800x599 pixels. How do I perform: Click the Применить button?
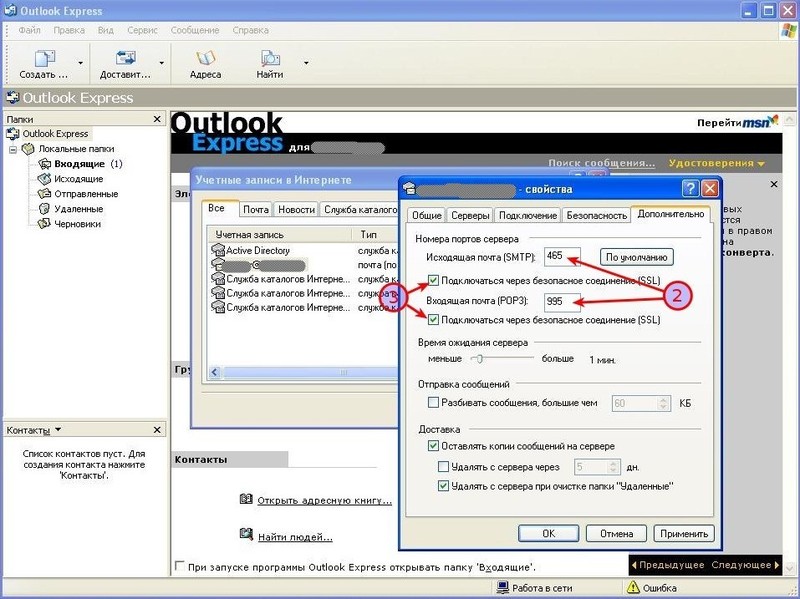(684, 533)
